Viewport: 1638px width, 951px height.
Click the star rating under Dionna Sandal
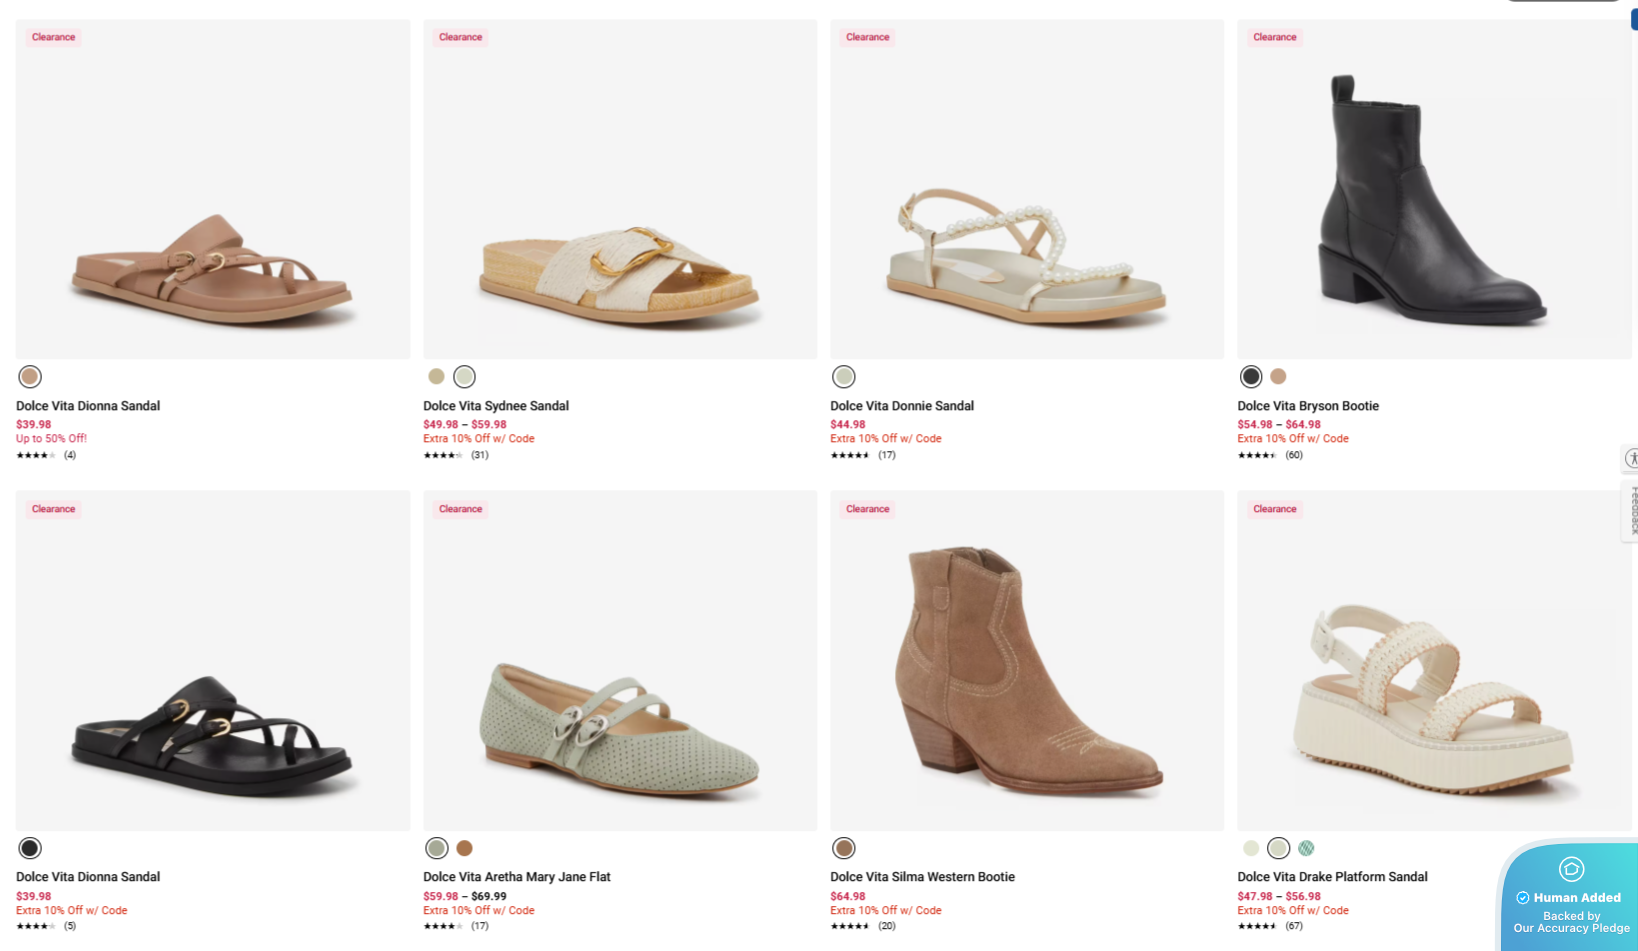point(38,455)
